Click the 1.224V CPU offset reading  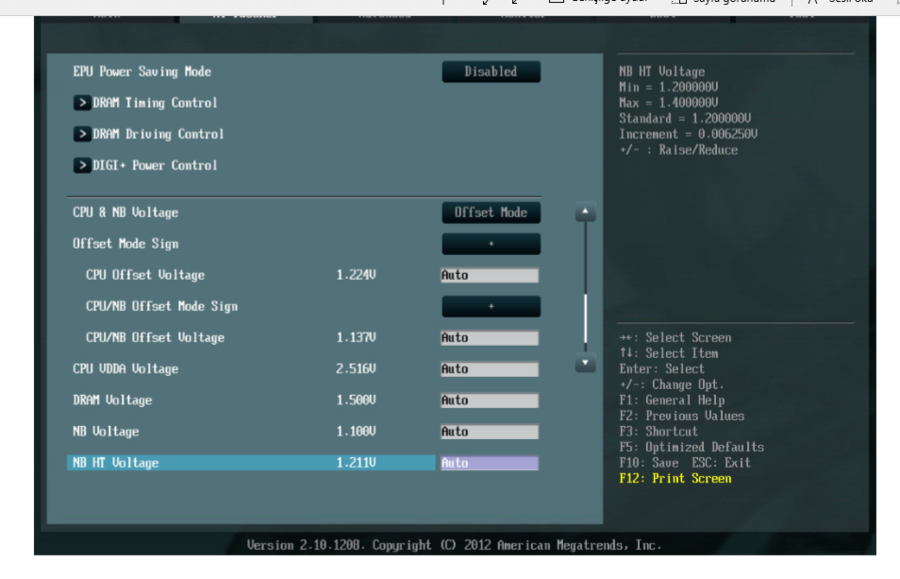coord(356,275)
